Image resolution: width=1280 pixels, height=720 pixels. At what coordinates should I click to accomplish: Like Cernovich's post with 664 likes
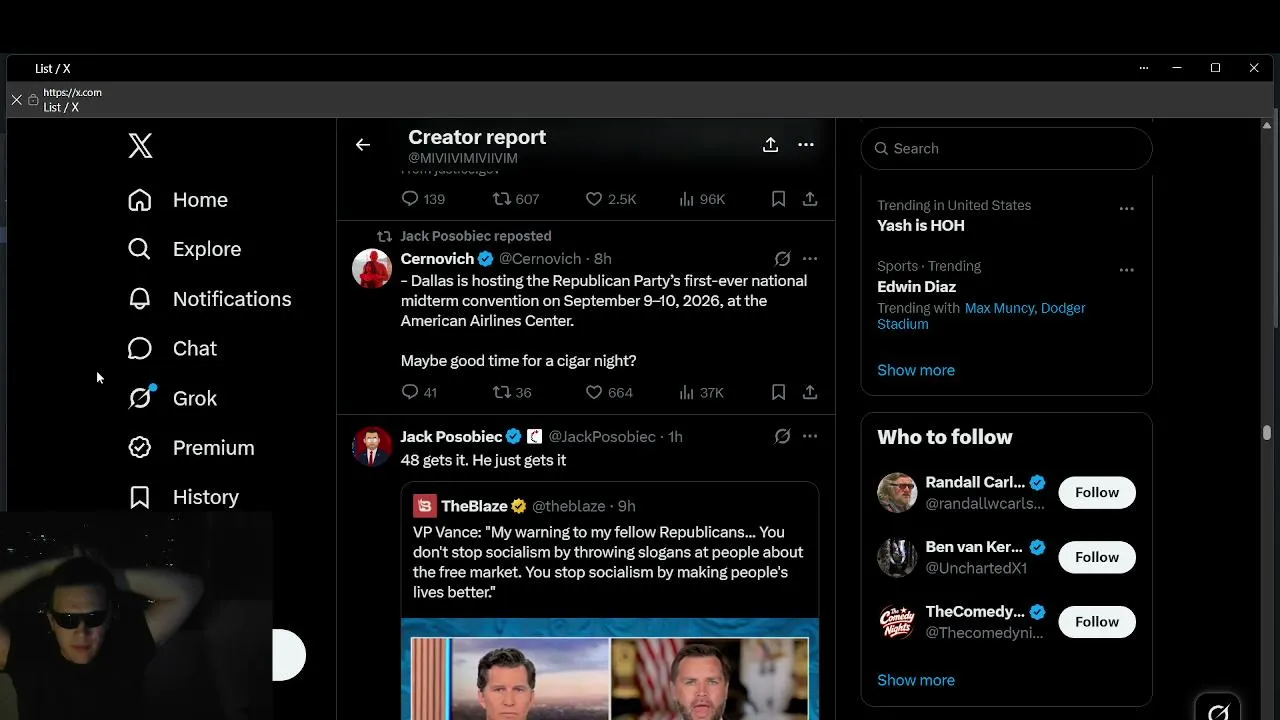pyautogui.click(x=609, y=392)
